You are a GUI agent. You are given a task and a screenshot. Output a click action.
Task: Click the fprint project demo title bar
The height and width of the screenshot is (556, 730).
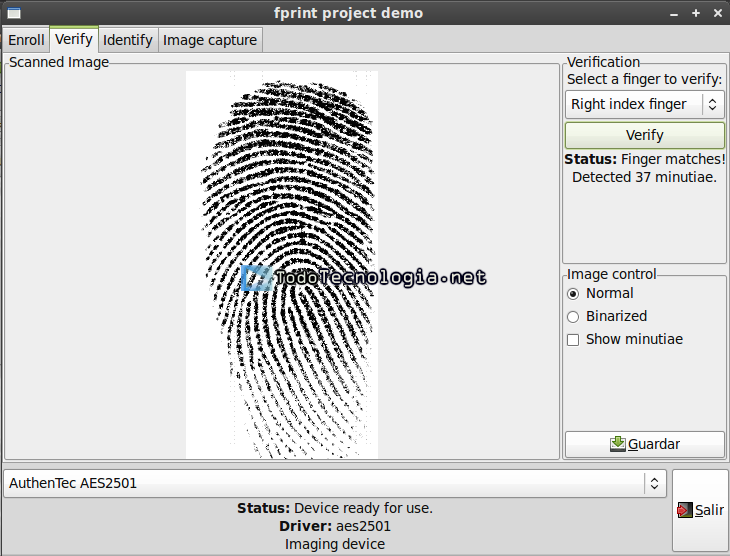click(348, 13)
